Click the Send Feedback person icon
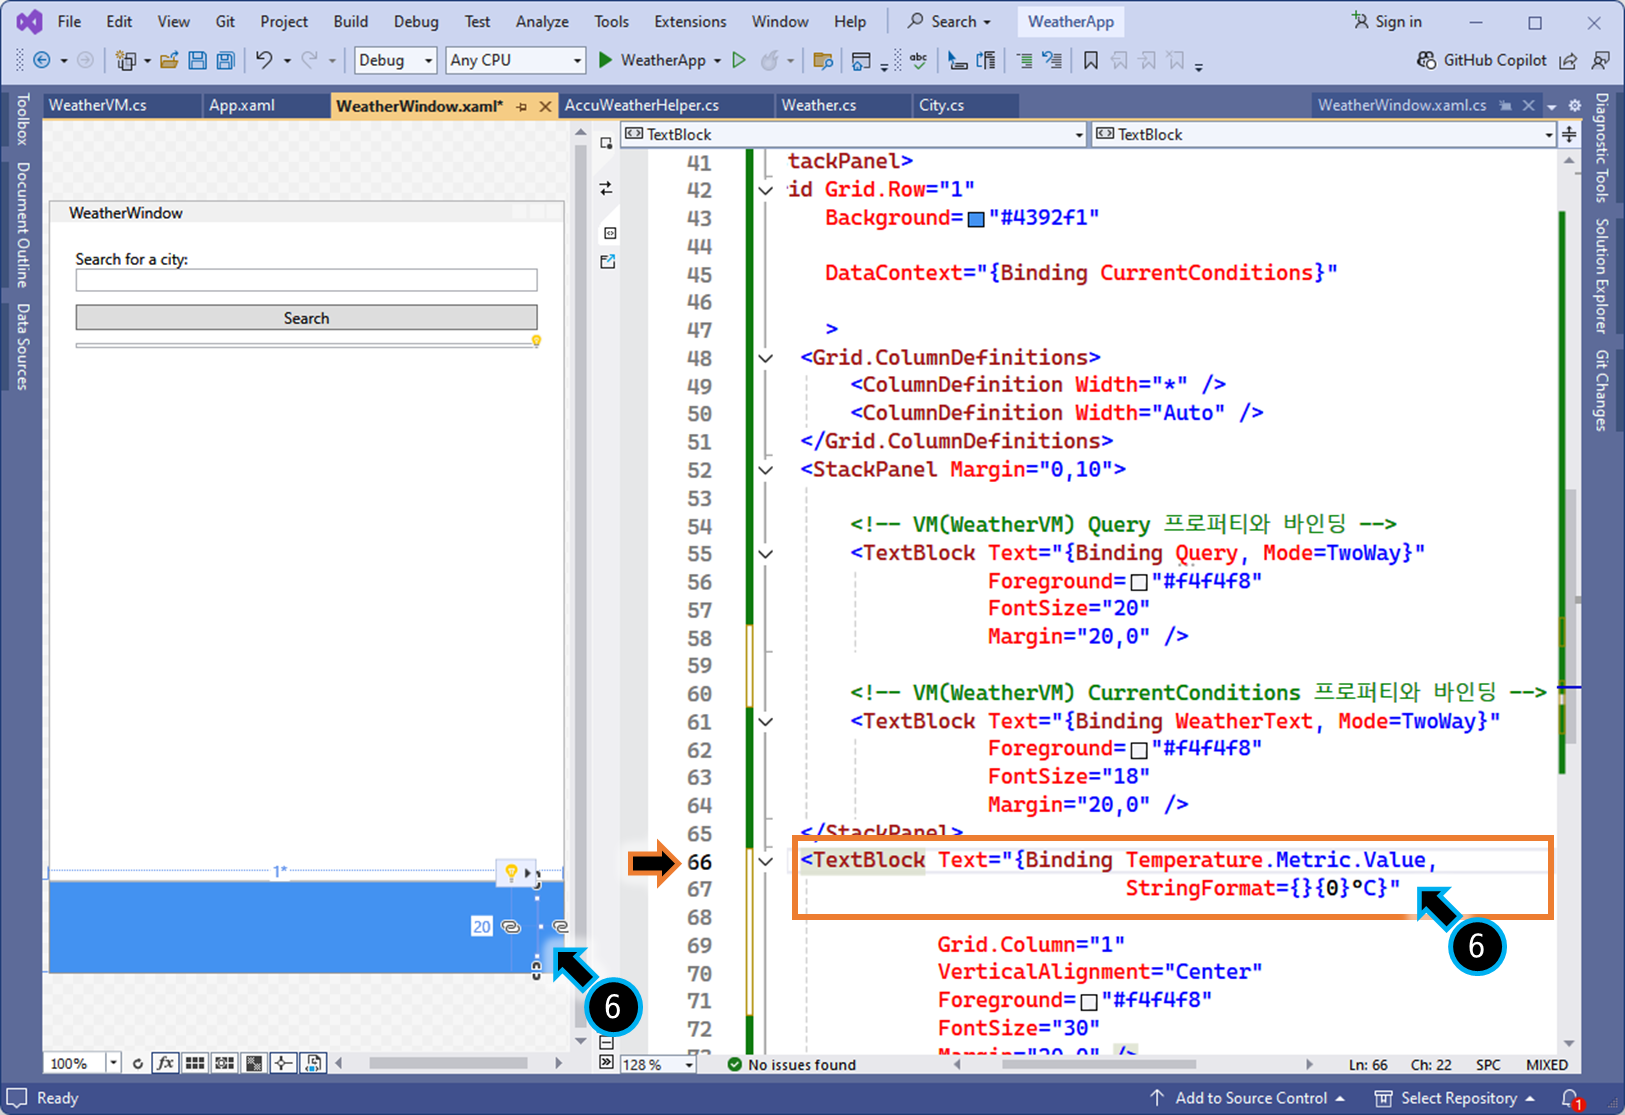This screenshot has height=1115, width=1625. [1601, 60]
